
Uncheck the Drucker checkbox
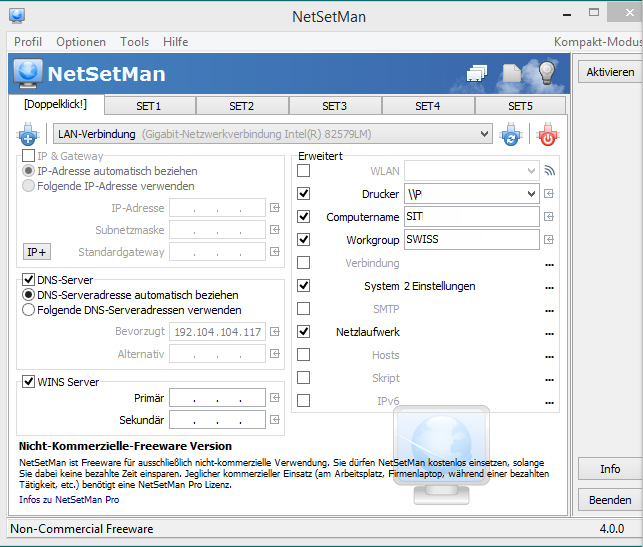point(303,194)
